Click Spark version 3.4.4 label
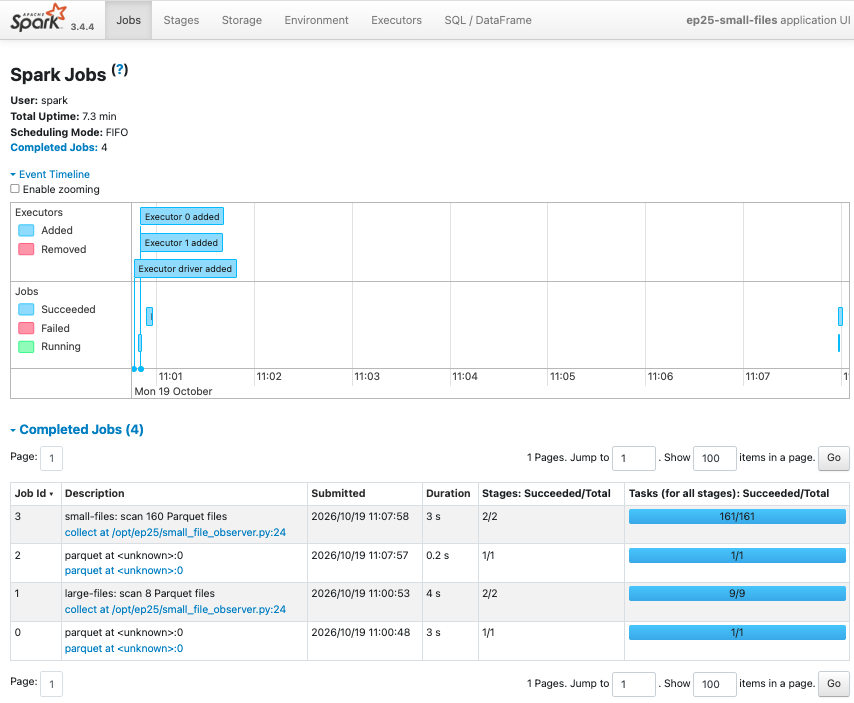Image resolution: width=854 pixels, height=703 pixels. (x=82, y=26)
